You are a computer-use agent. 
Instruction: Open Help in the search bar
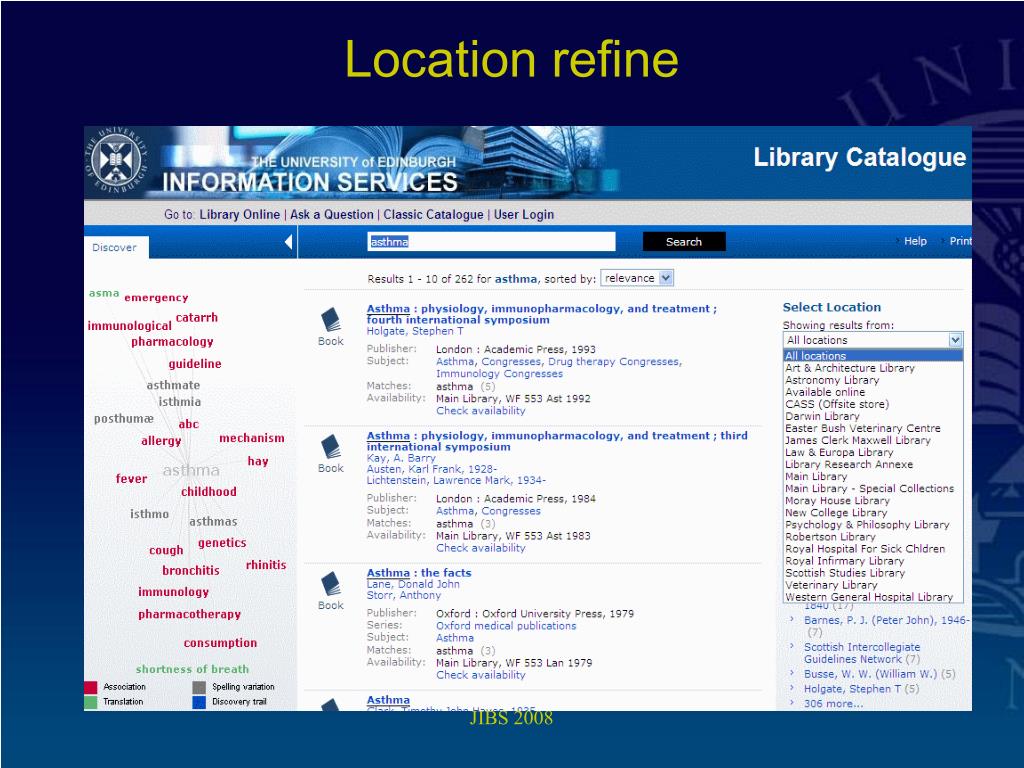click(915, 241)
